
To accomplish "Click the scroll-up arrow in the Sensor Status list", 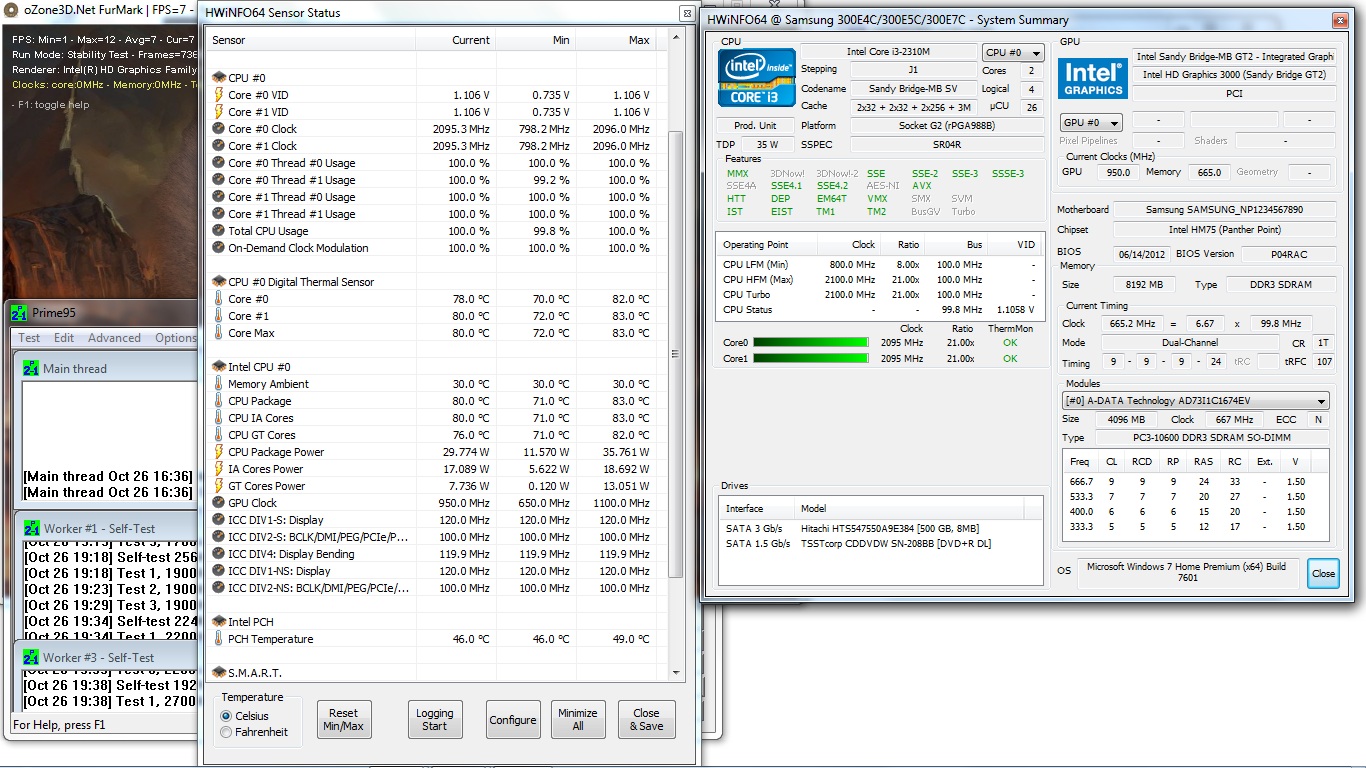I will [675, 40].
